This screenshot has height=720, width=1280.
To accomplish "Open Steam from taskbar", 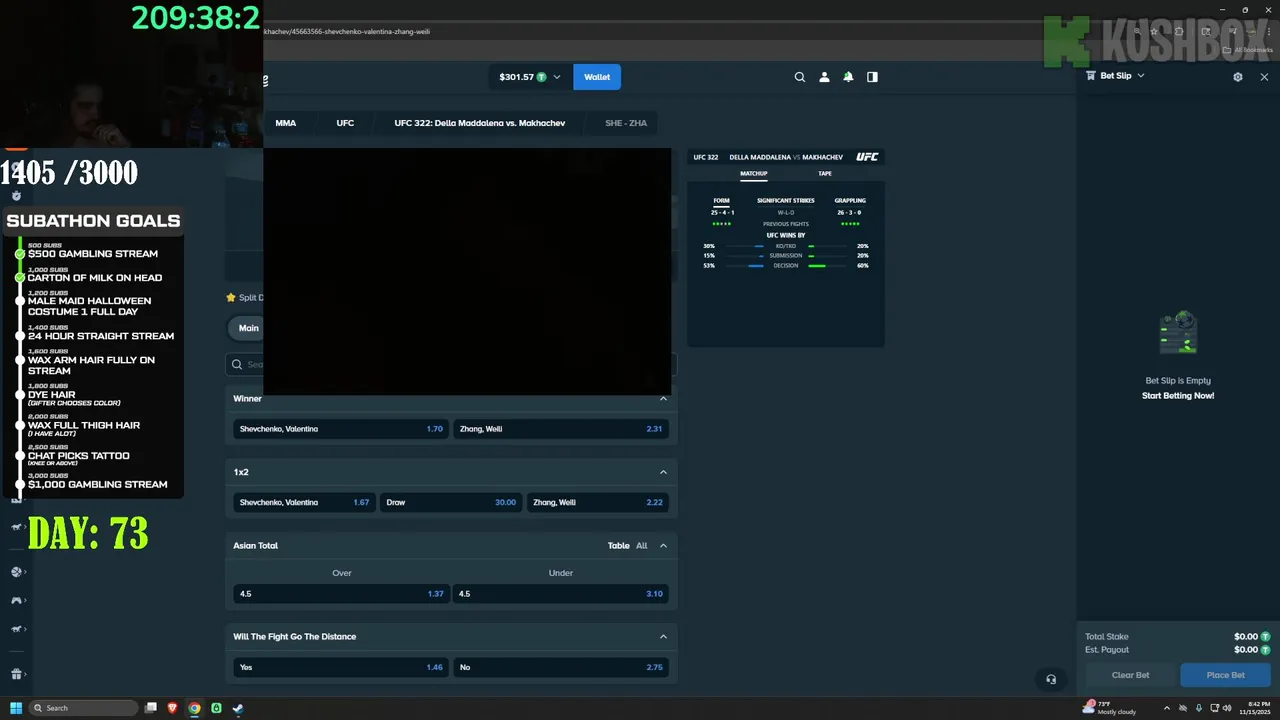I will pos(238,708).
